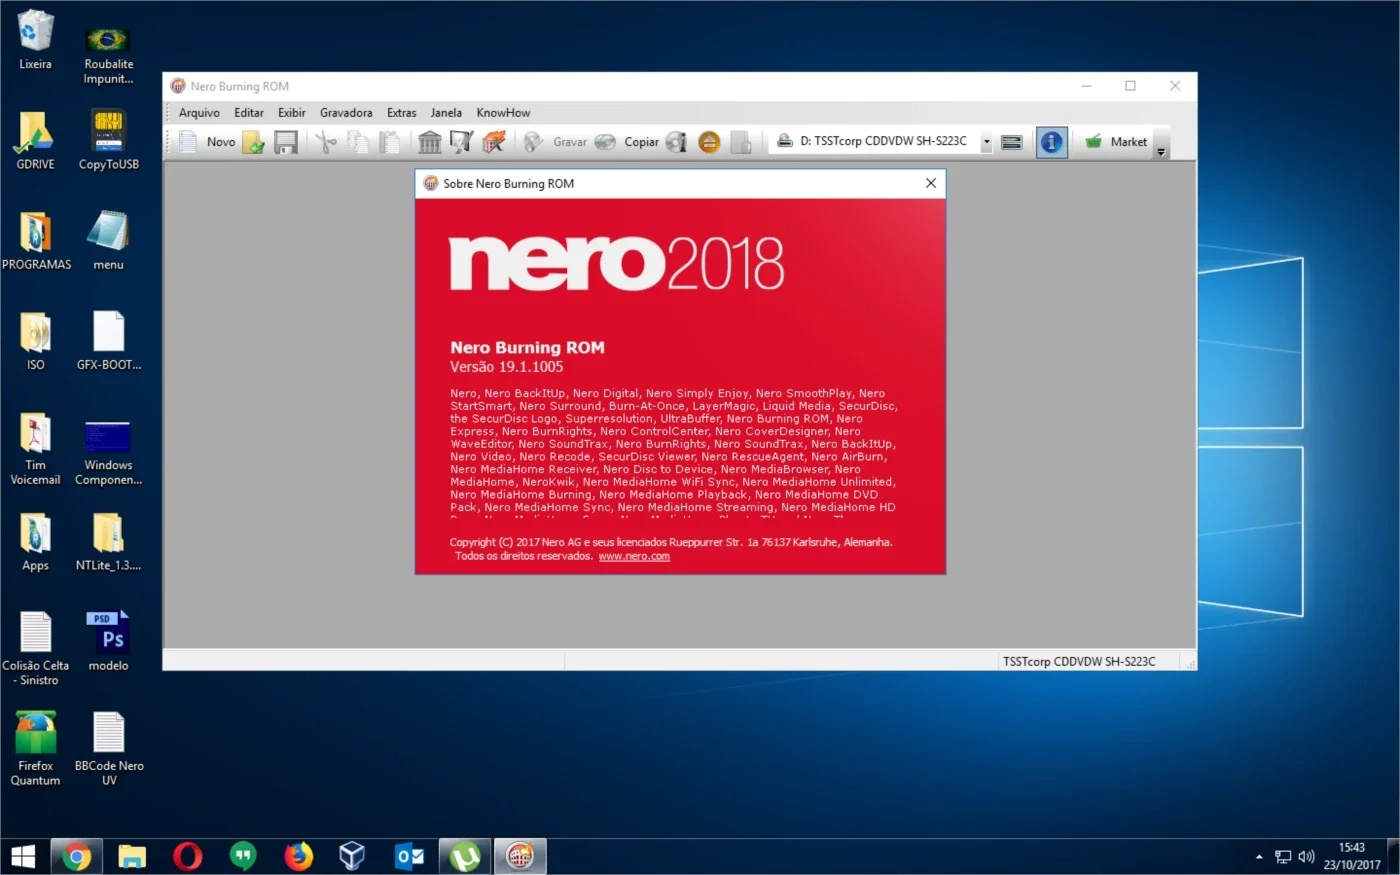This screenshot has width=1400, height=875.
Task: Open the network tray icon
Action: (1283, 857)
